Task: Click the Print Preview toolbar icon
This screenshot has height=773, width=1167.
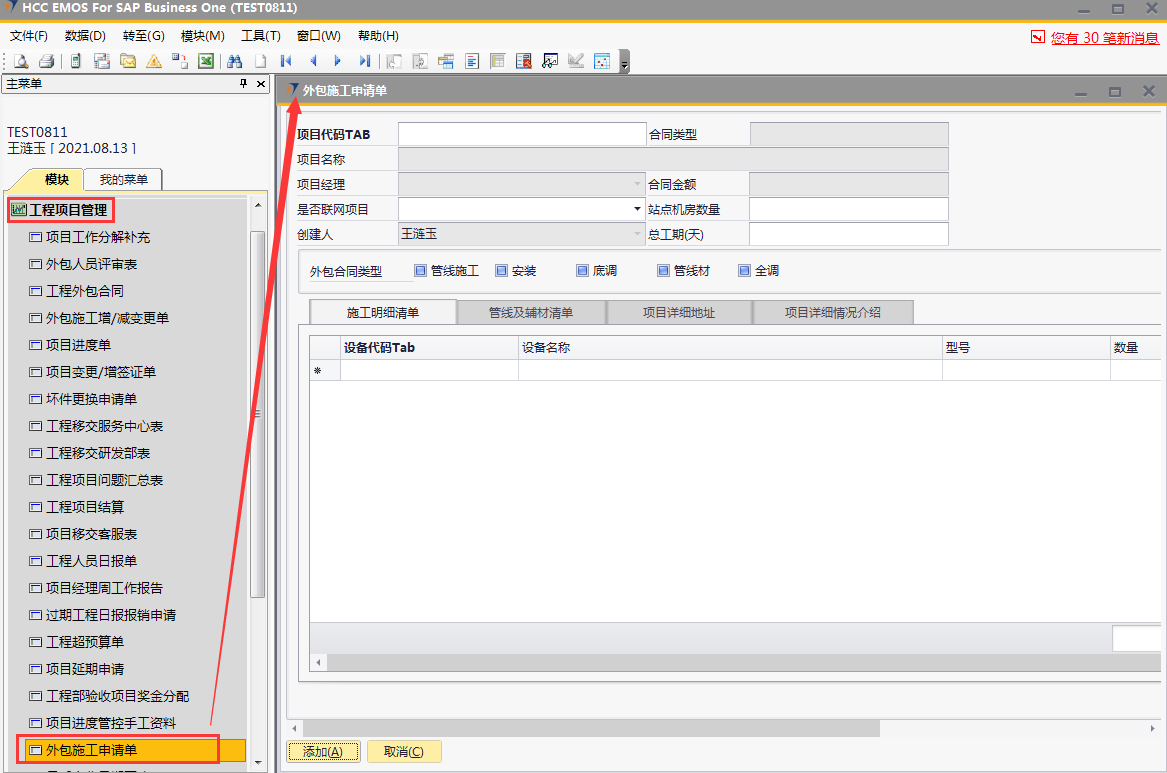Action: (21, 61)
